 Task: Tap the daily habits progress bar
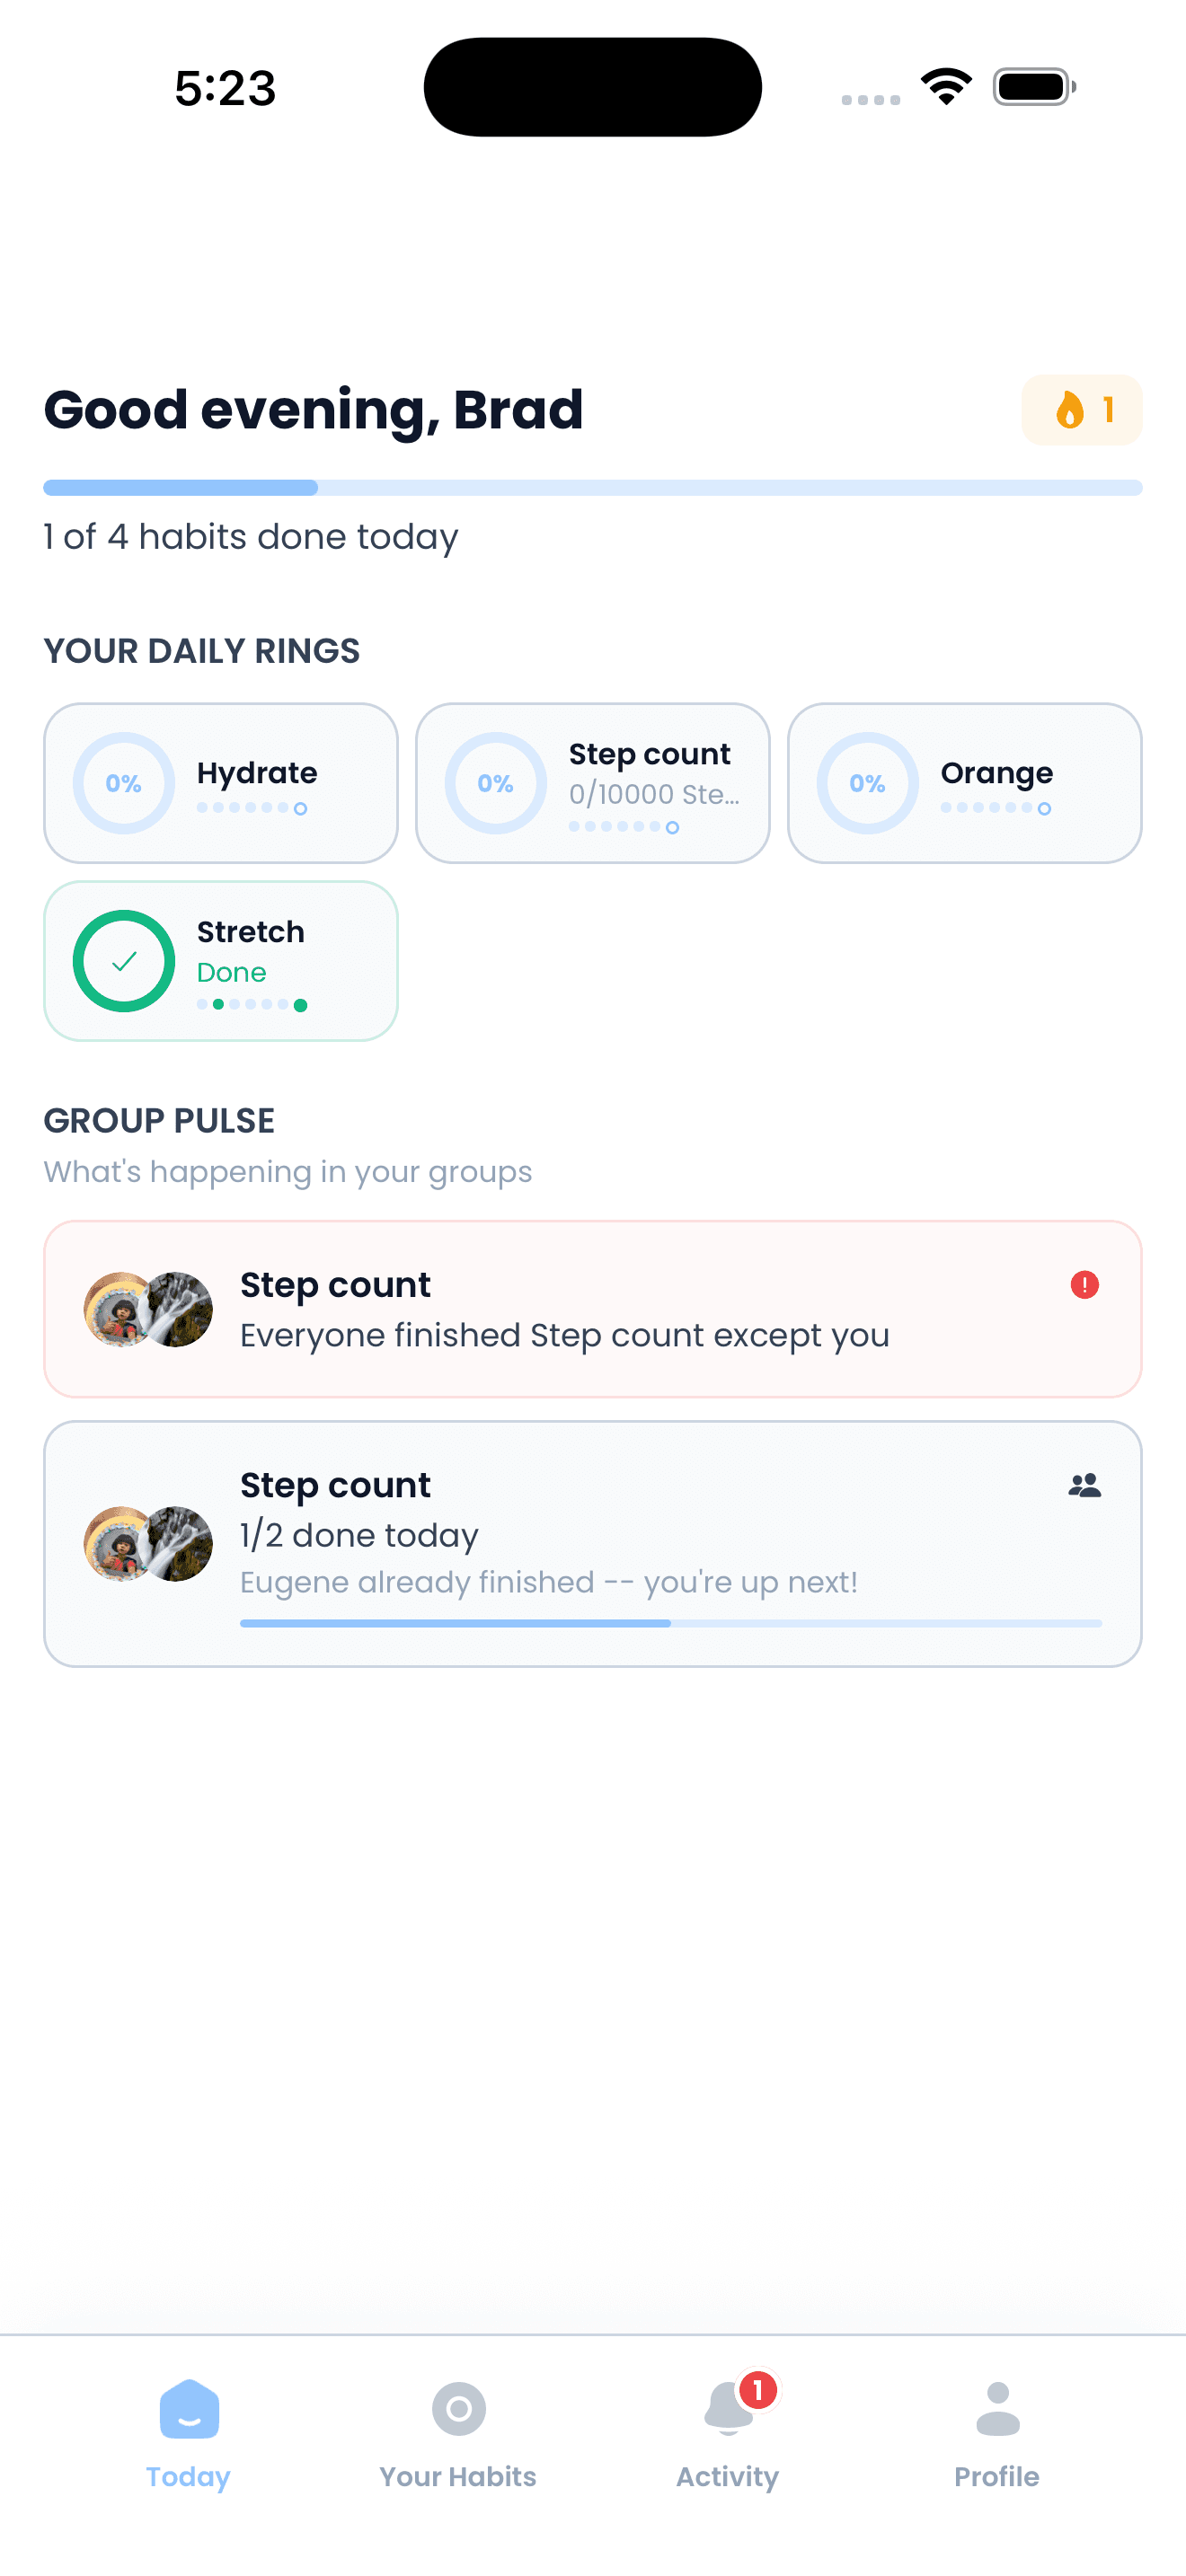coord(592,488)
